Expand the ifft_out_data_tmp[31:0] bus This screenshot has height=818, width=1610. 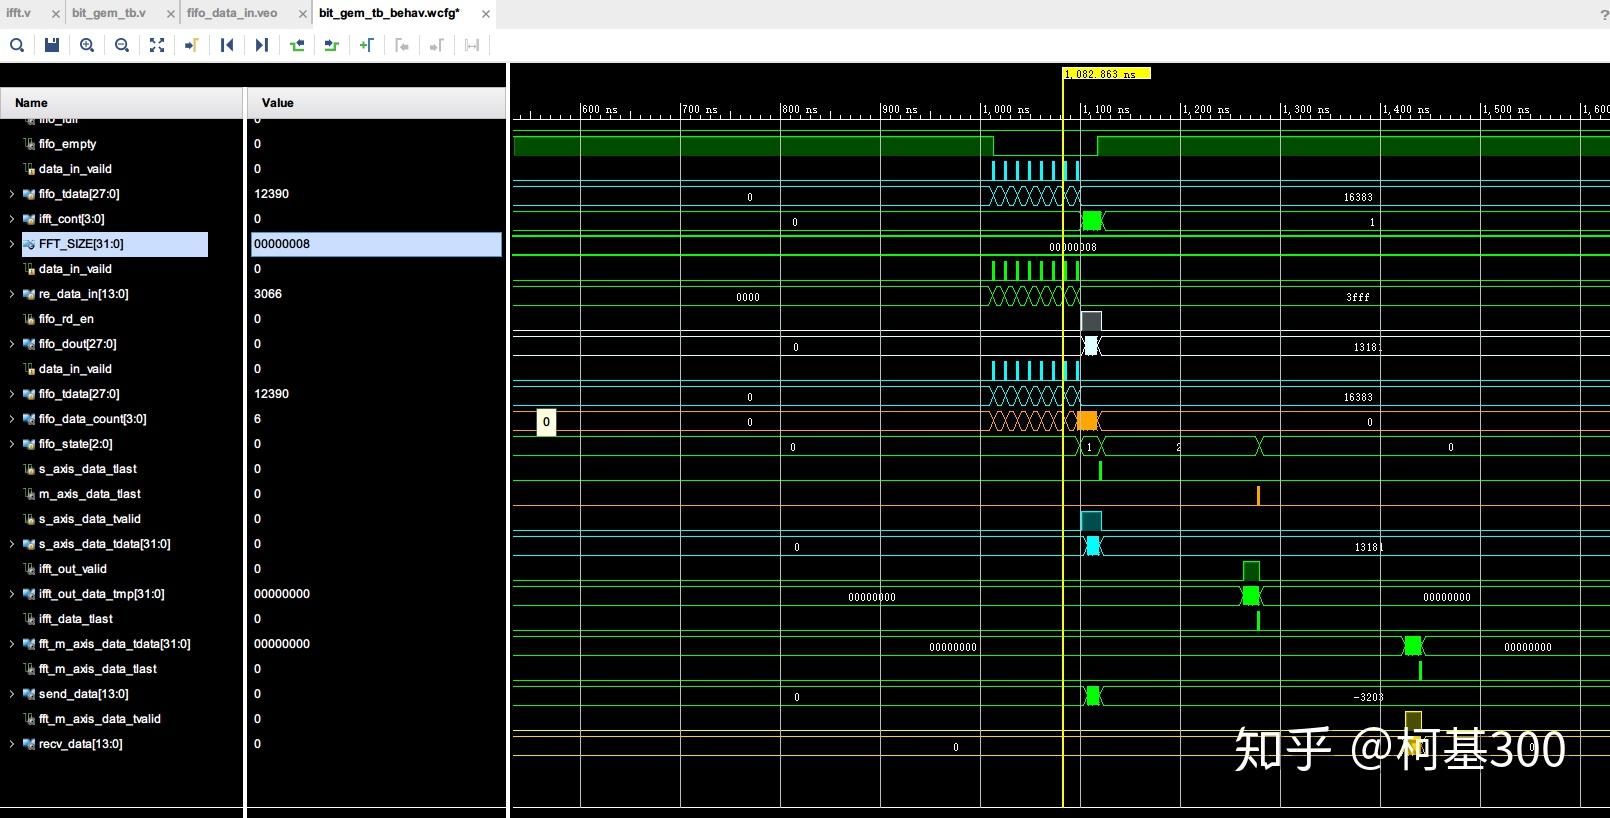point(12,594)
